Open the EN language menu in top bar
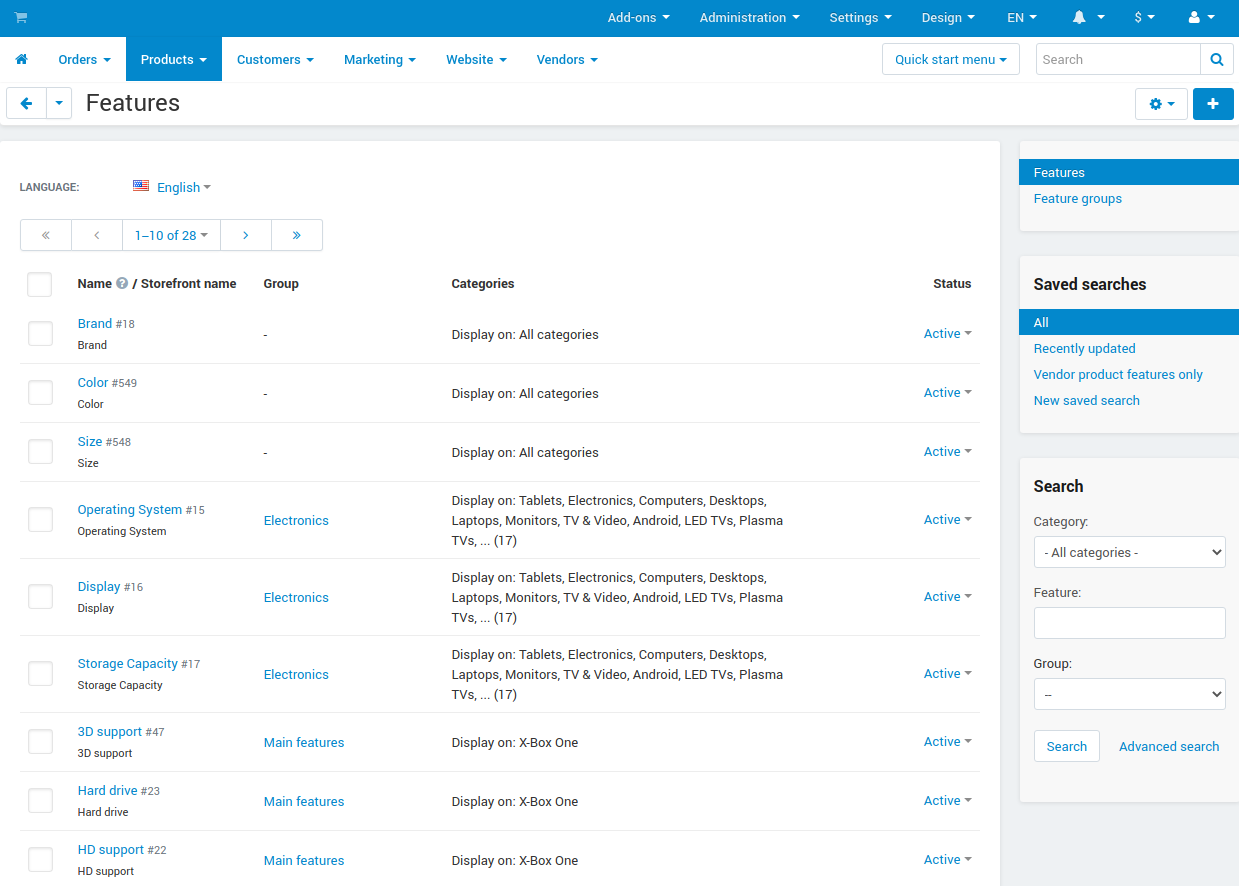Viewport: 1239px width, 886px height. point(1022,18)
